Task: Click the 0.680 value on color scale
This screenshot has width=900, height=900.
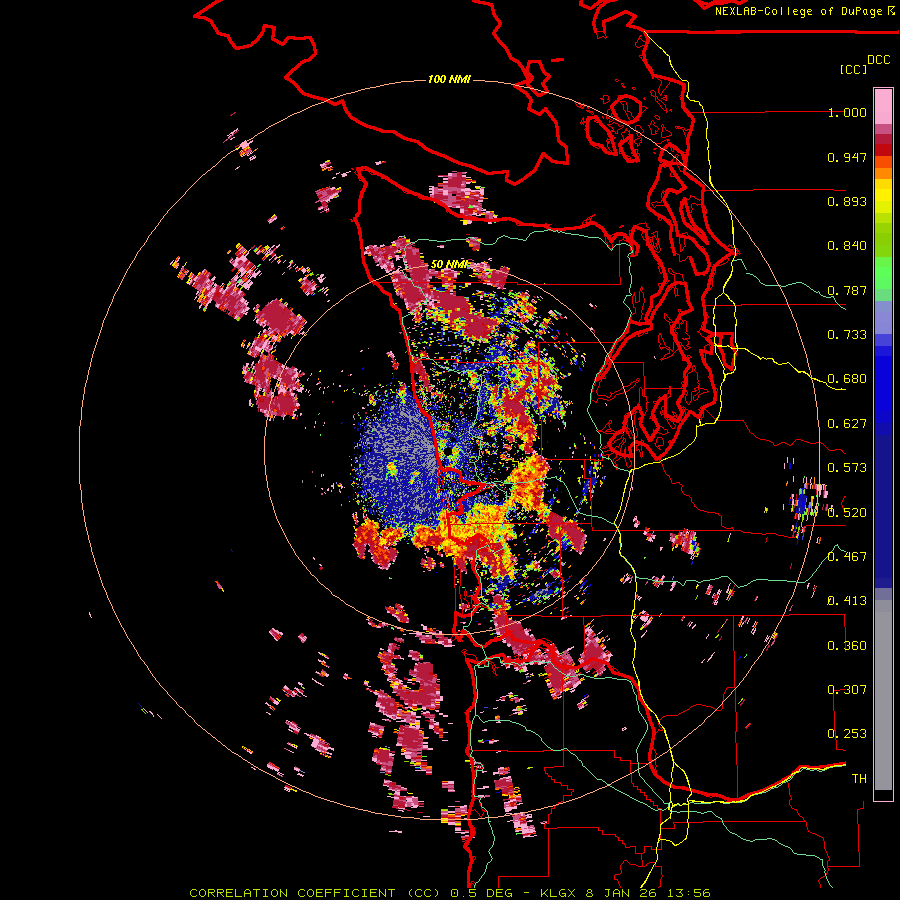Action: pyautogui.click(x=847, y=379)
